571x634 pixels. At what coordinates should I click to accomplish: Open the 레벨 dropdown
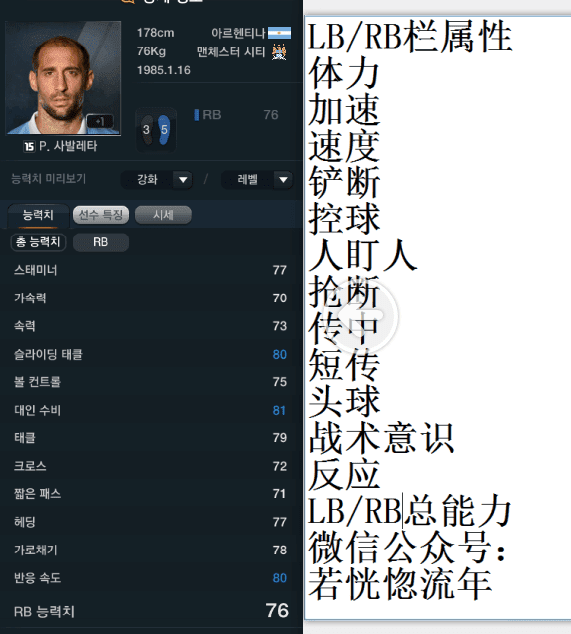(257, 179)
